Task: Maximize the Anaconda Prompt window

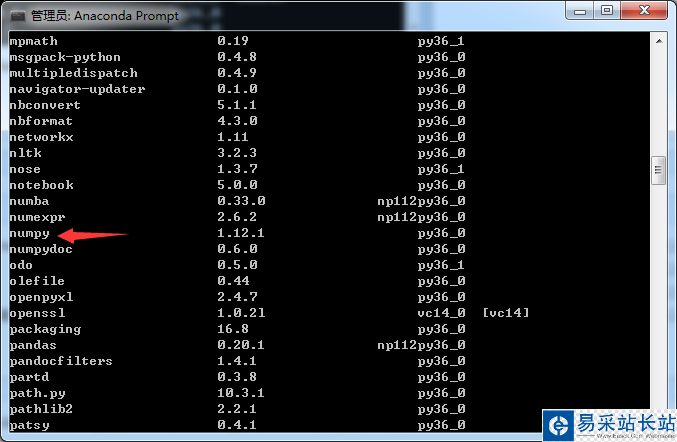Action: (607, 11)
